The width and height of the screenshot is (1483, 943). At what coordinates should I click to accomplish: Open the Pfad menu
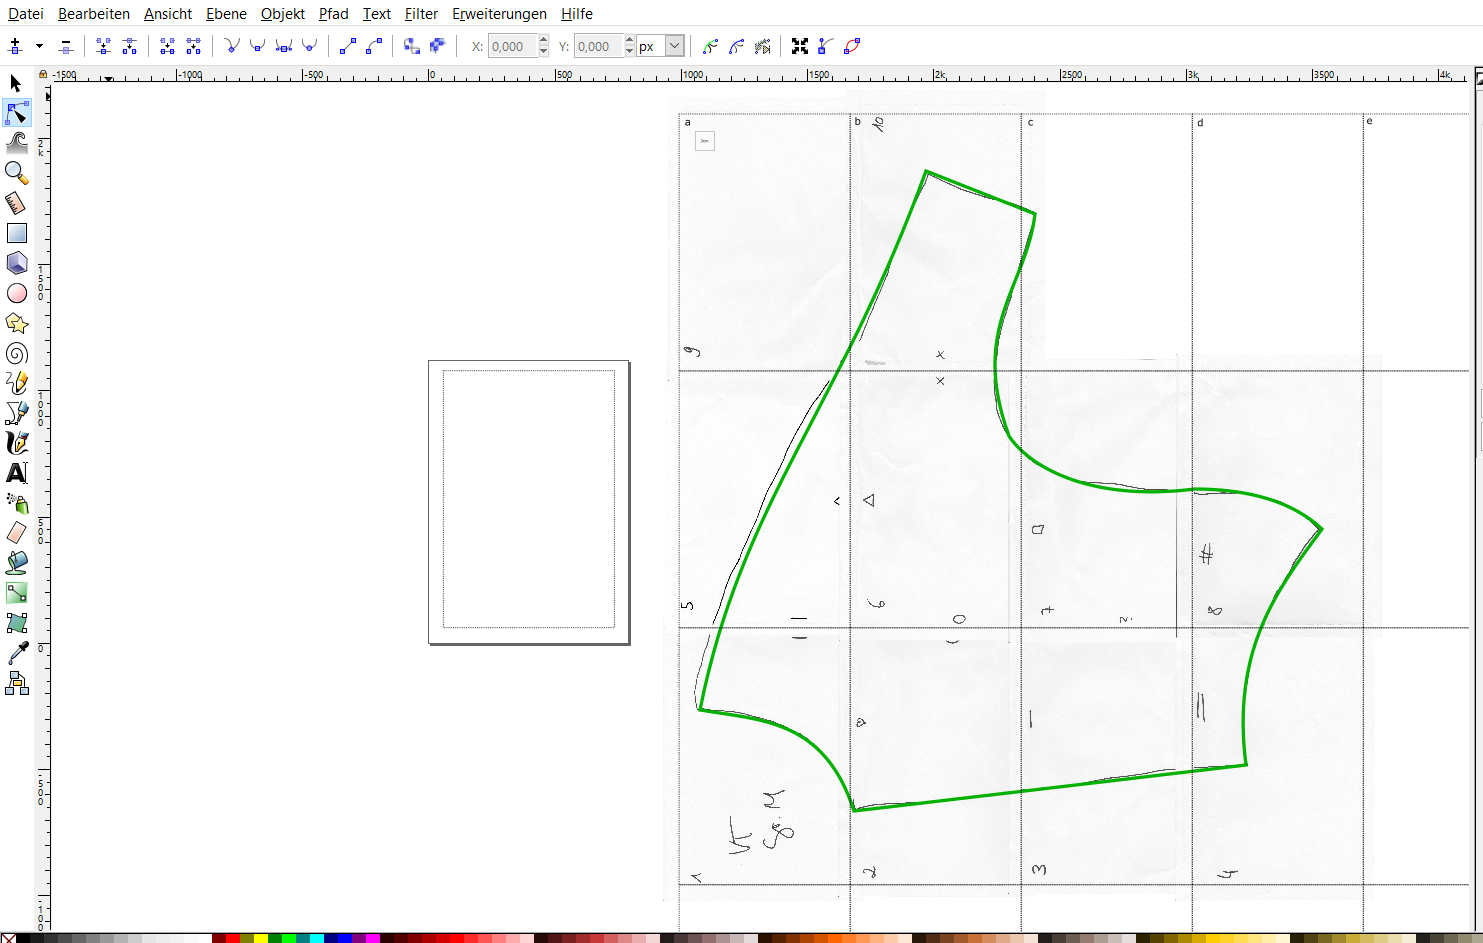coord(333,14)
